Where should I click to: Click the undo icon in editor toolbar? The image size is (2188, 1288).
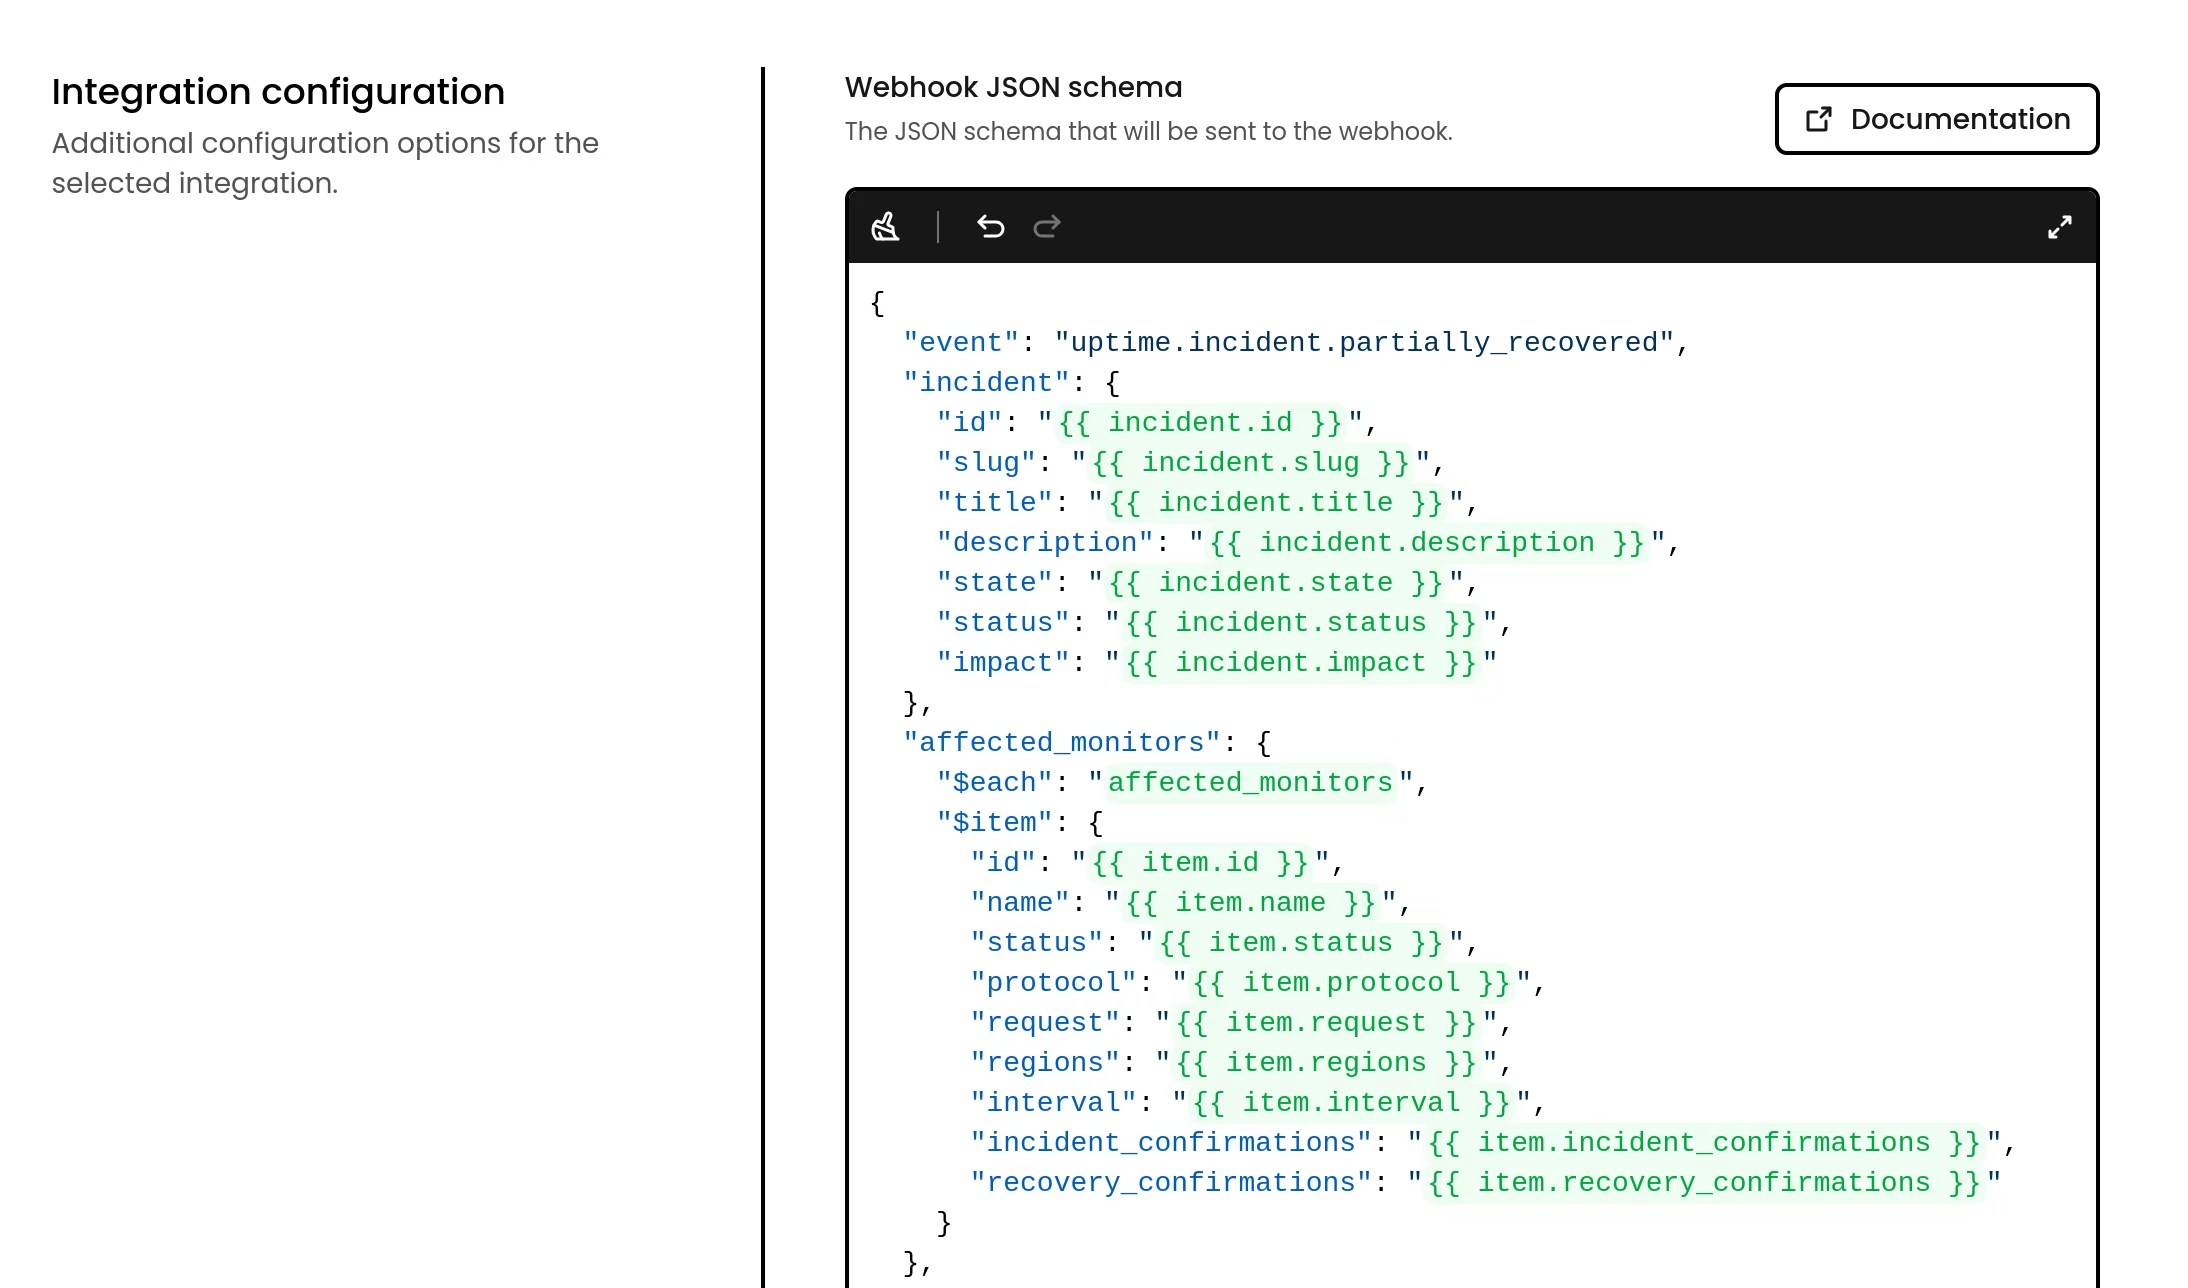(991, 227)
